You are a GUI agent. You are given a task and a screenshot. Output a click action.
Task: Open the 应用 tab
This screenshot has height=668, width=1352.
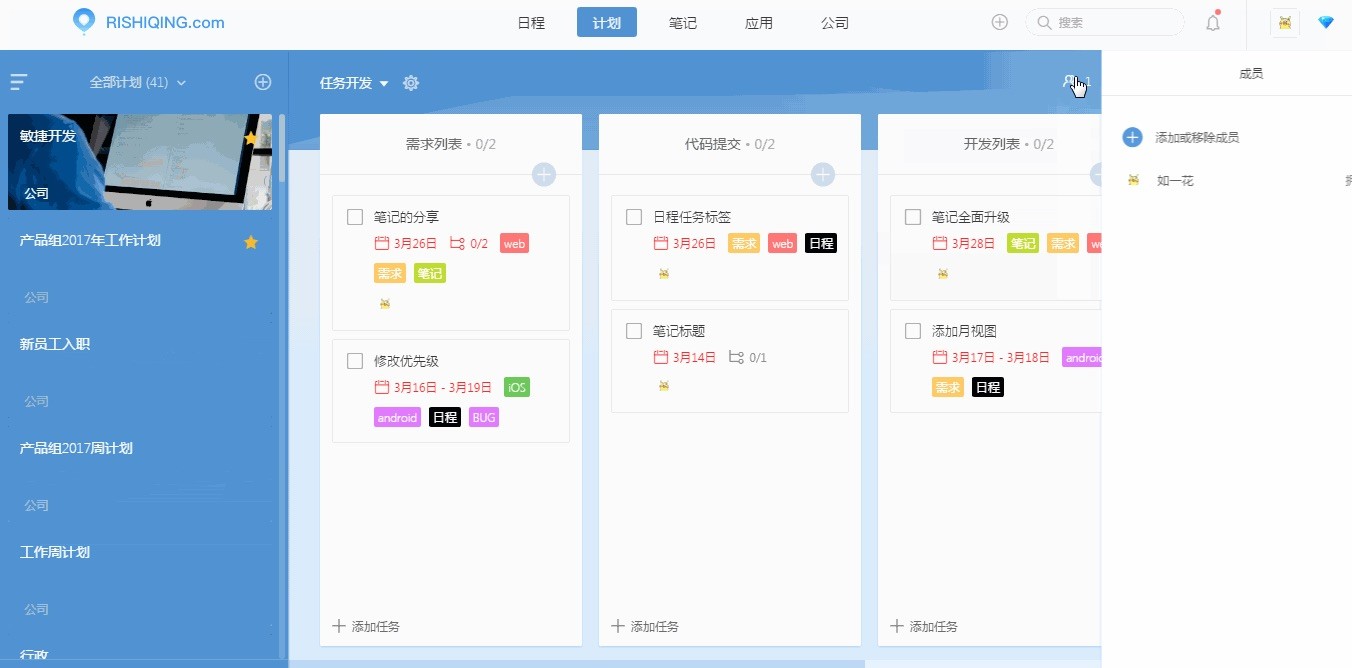tap(759, 22)
